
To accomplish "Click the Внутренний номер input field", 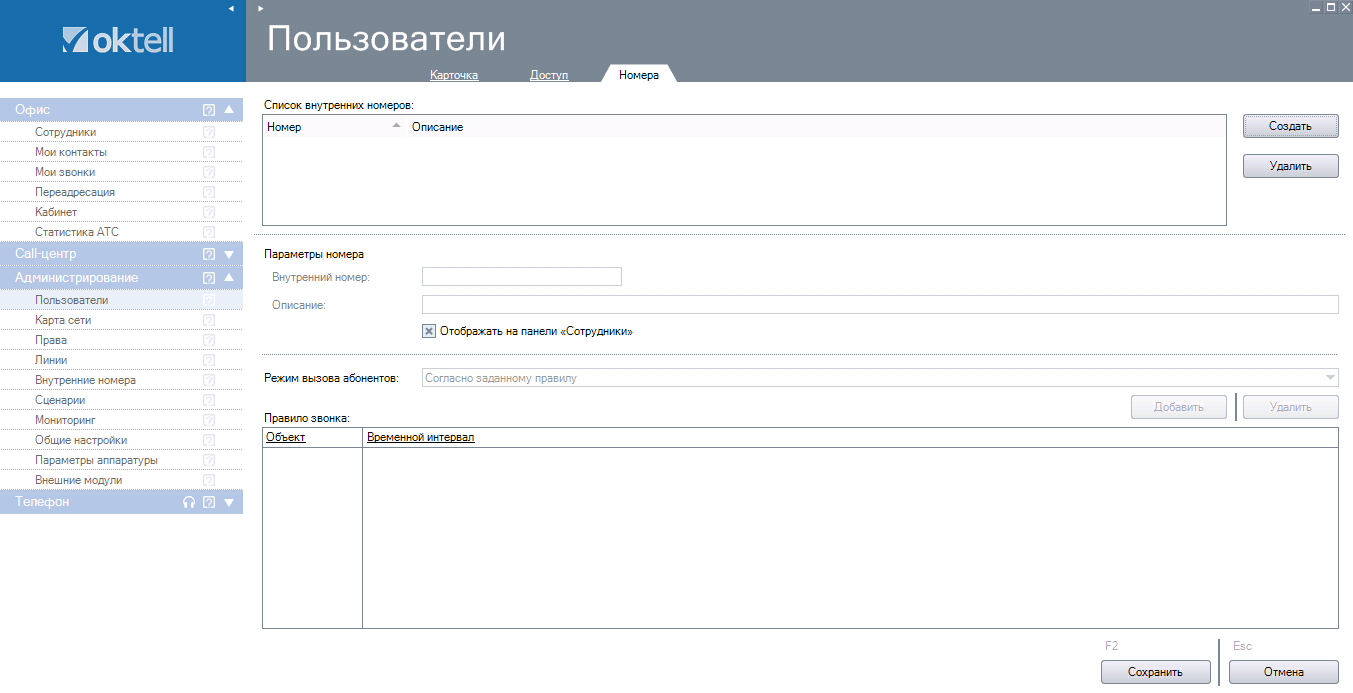I will (521, 277).
